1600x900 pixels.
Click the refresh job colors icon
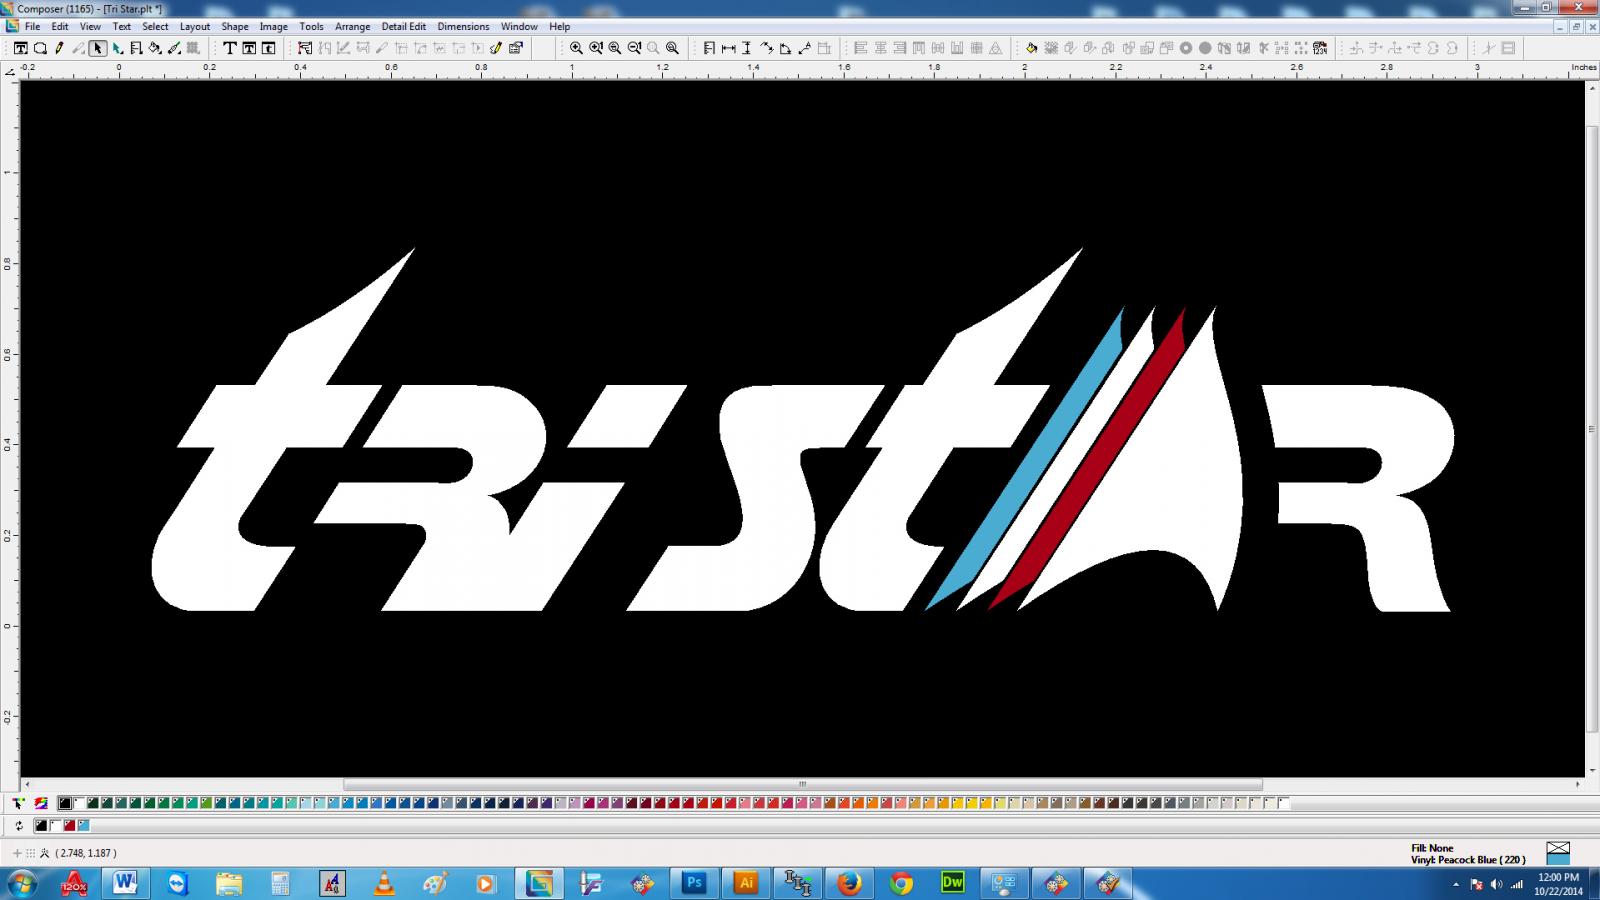click(x=19, y=826)
